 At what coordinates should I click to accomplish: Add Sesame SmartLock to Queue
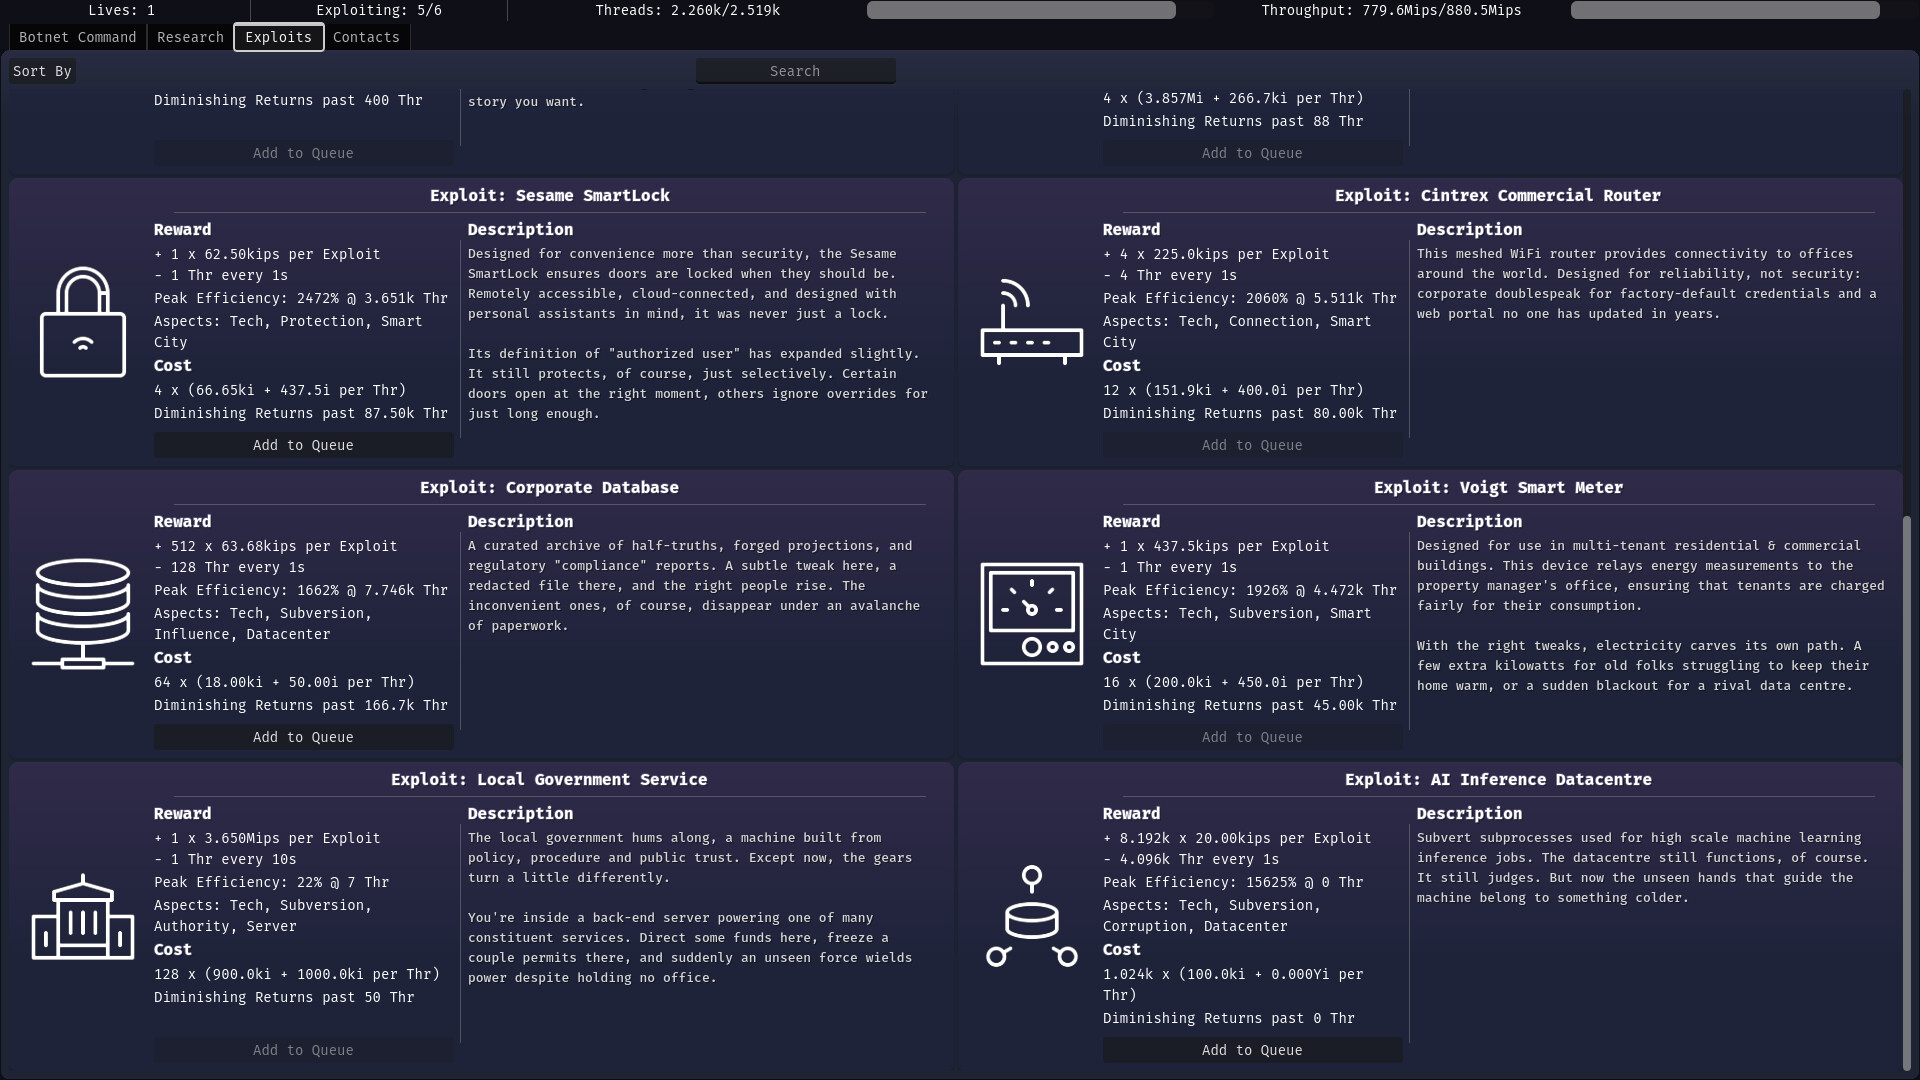(303, 445)
